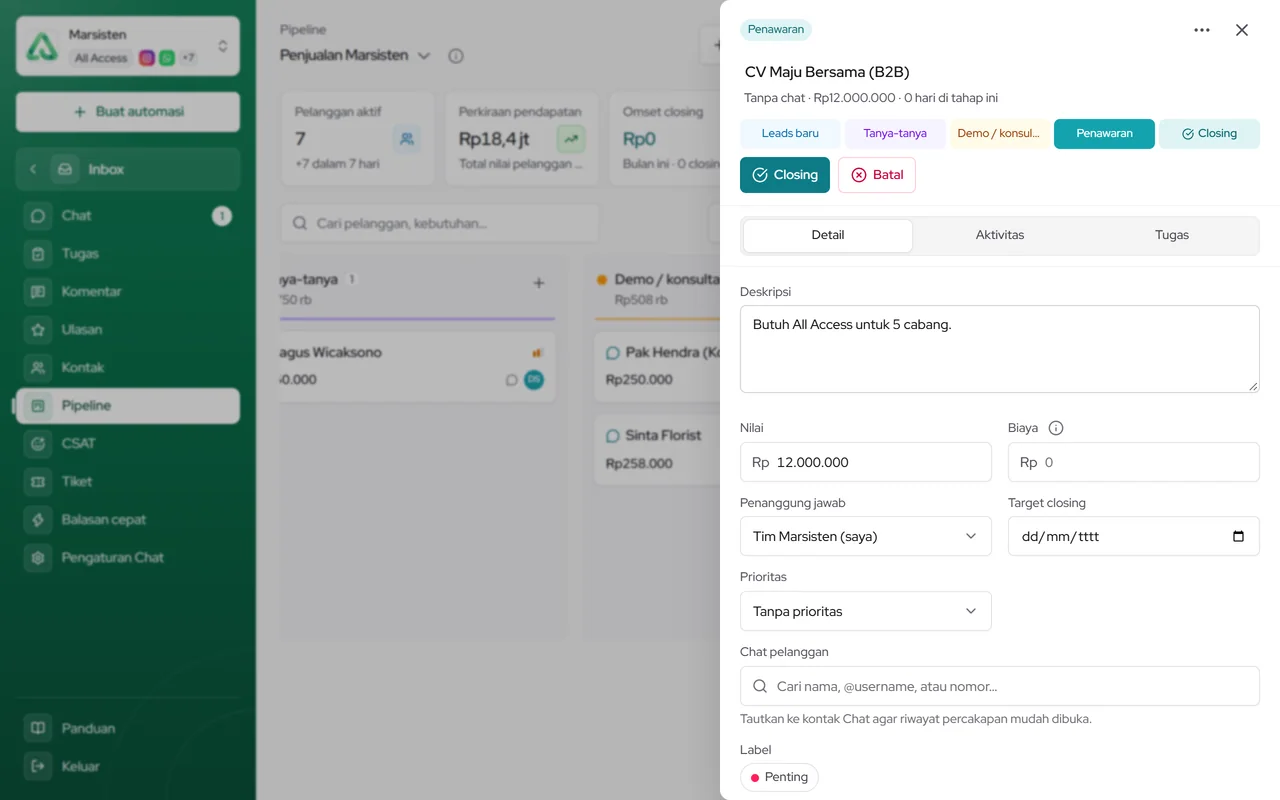Close the deal detail panel
Screen dimensions: 1280x800
coord(1242,30)
